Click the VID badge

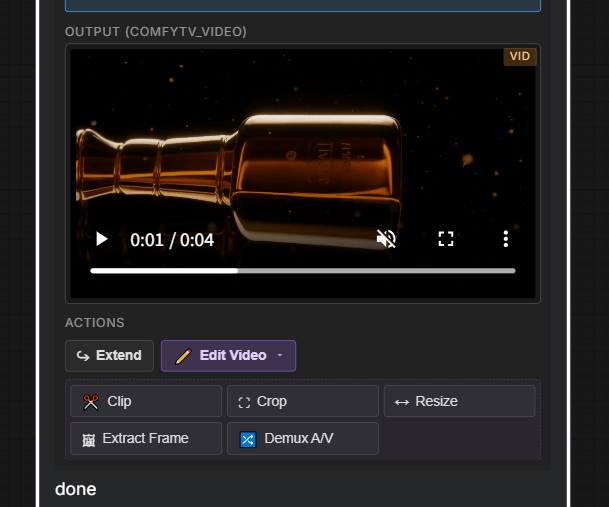[520, 56]
